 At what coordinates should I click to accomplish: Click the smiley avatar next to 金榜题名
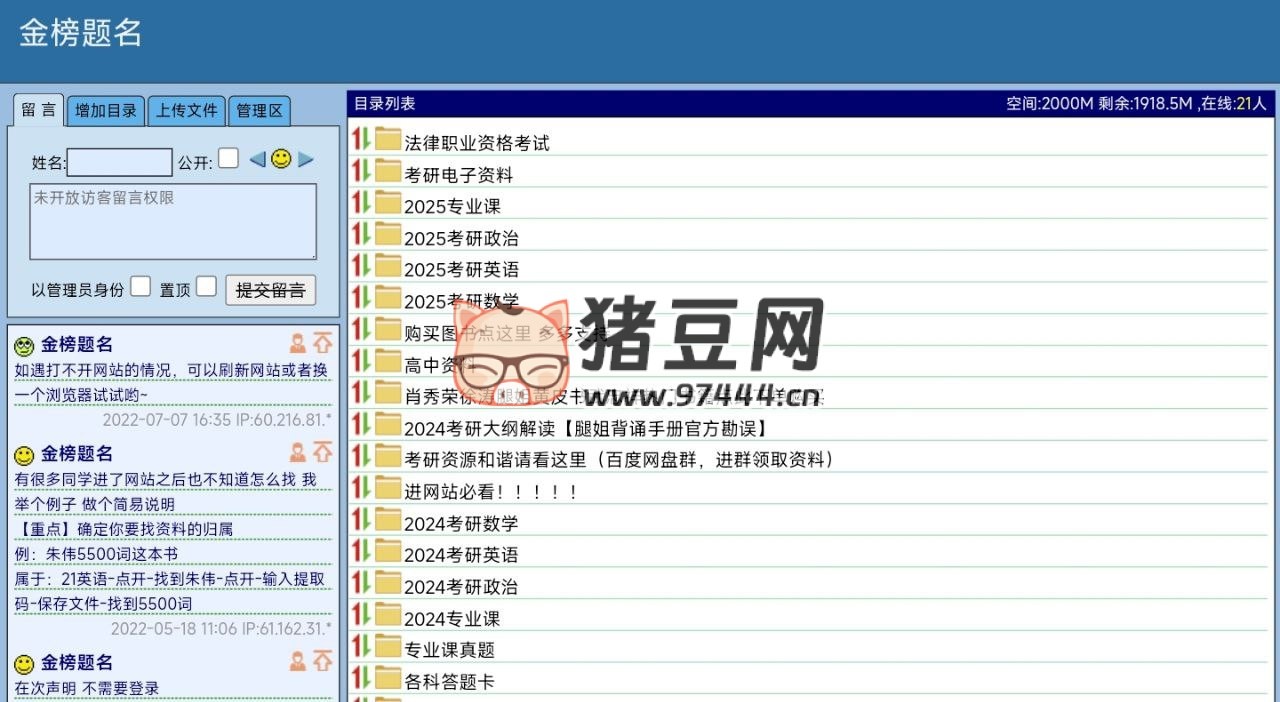[23, 344]
